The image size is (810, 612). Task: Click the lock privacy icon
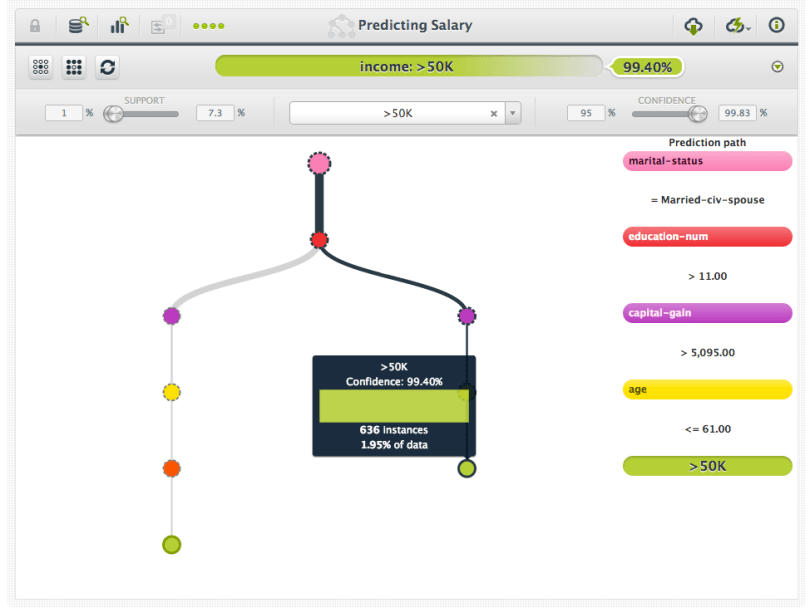tap(35, 26)
